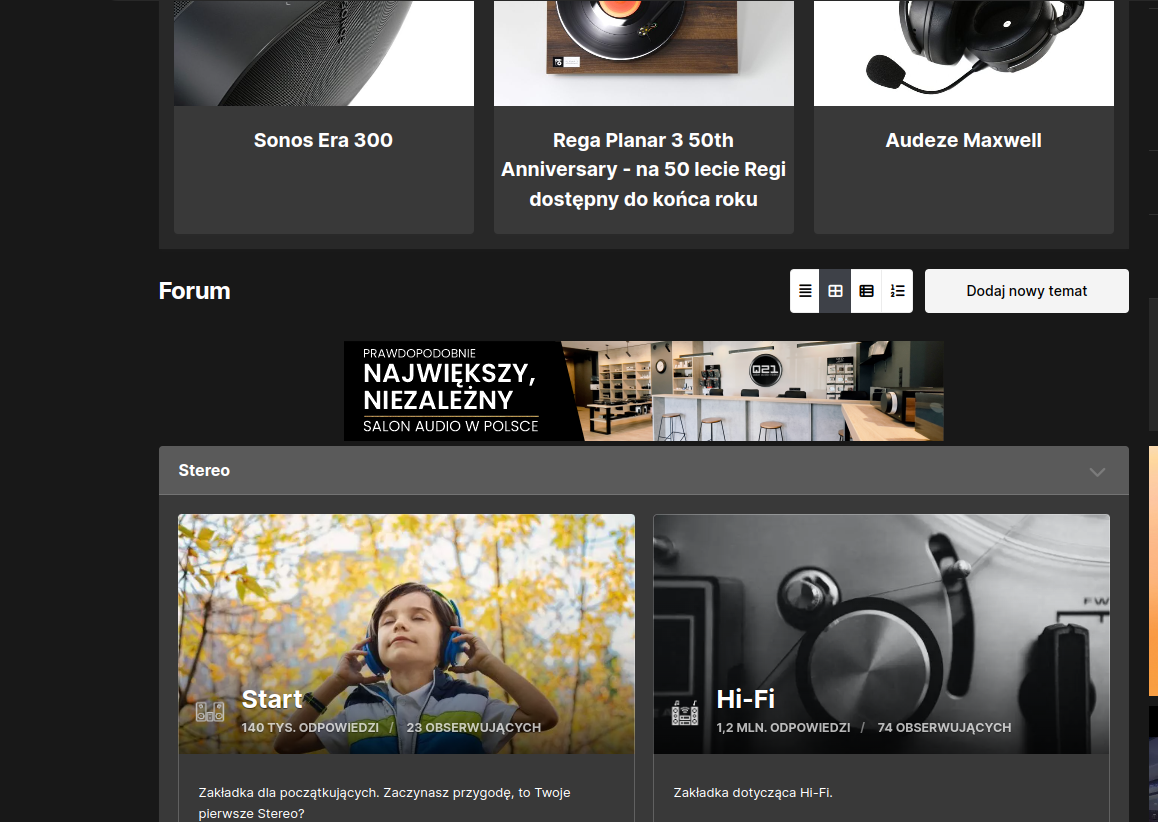Screen dimensions: 1158x822
Task: Open the Q21 salon audio banner ad
Action: click(644, 391)
